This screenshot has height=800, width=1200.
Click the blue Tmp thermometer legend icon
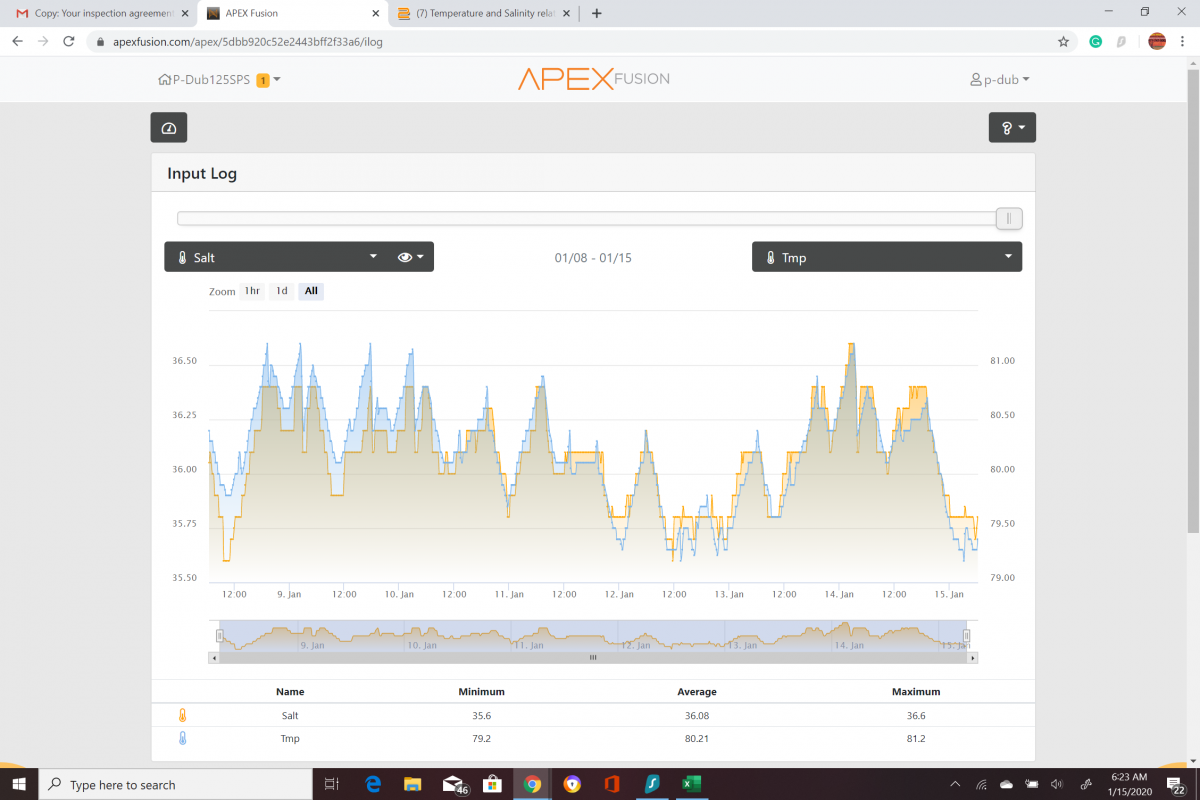[x=182, y=739]
